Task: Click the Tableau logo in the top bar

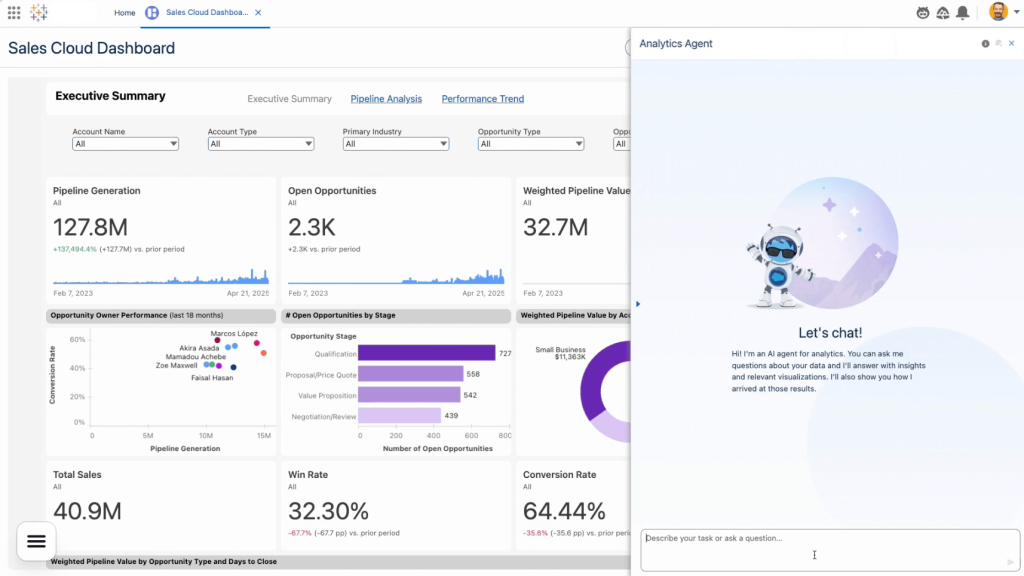Action: click(38, 12)
